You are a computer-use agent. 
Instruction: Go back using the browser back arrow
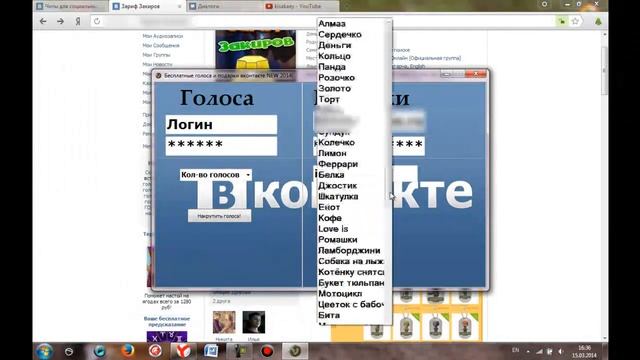click(43, 21)
